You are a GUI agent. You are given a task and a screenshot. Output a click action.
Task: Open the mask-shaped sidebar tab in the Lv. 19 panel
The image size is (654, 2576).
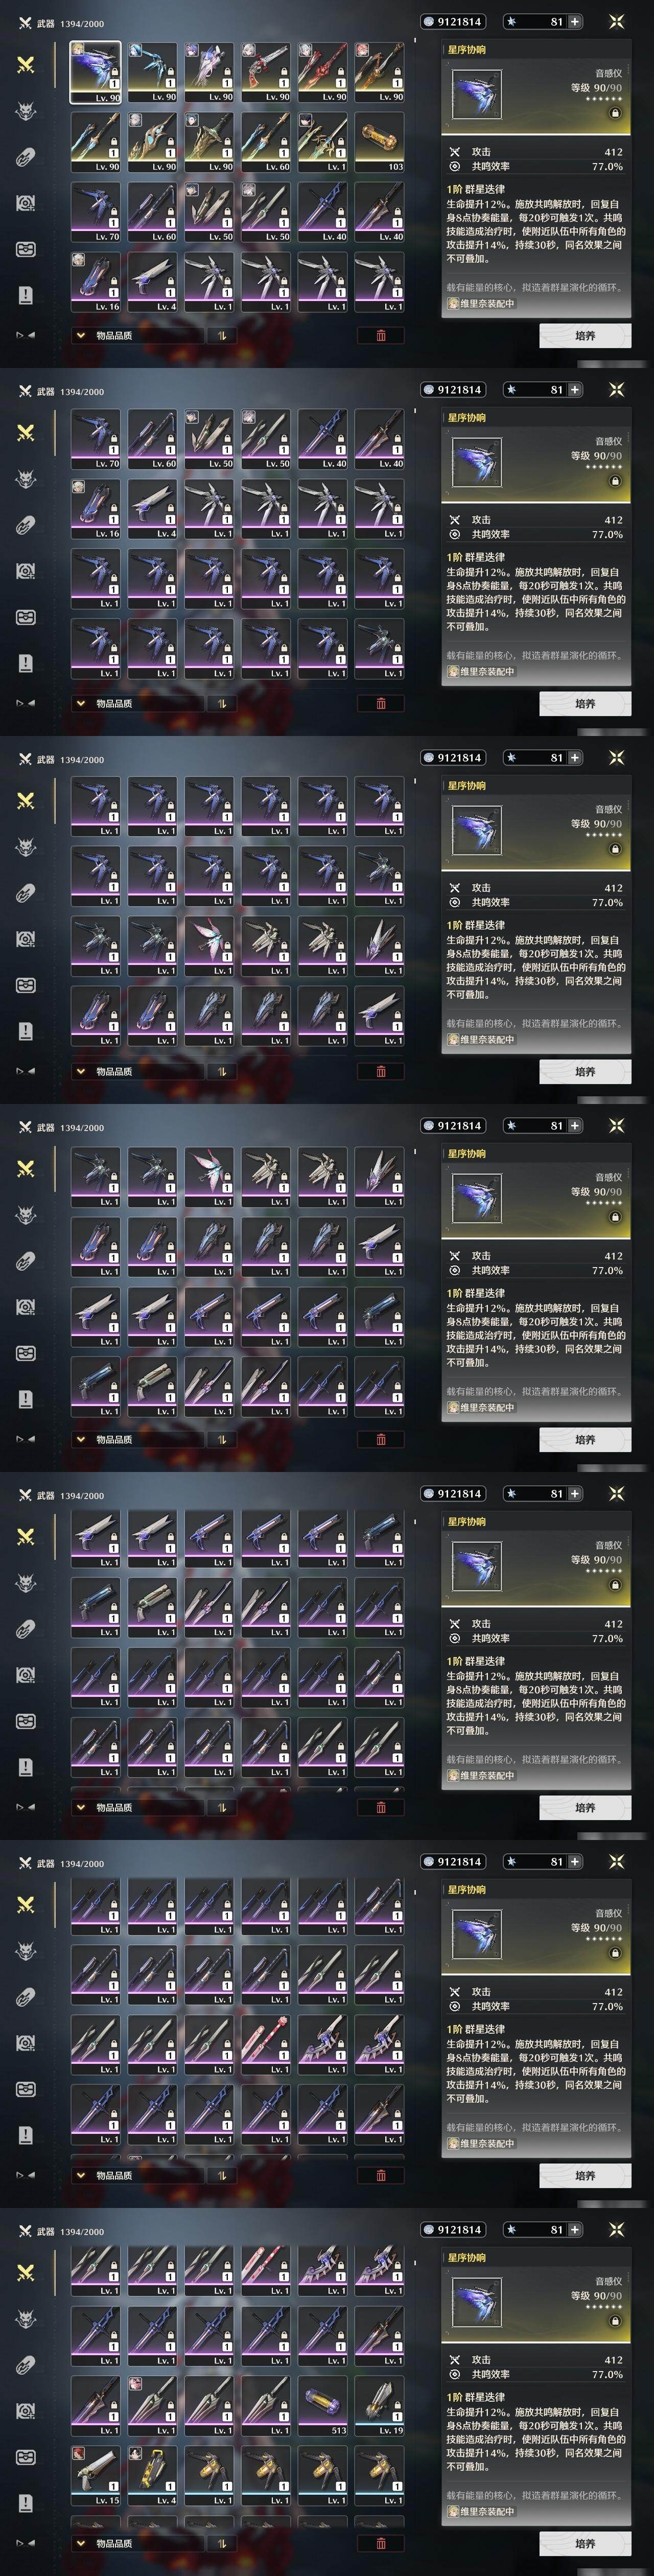pos(26,2457)
